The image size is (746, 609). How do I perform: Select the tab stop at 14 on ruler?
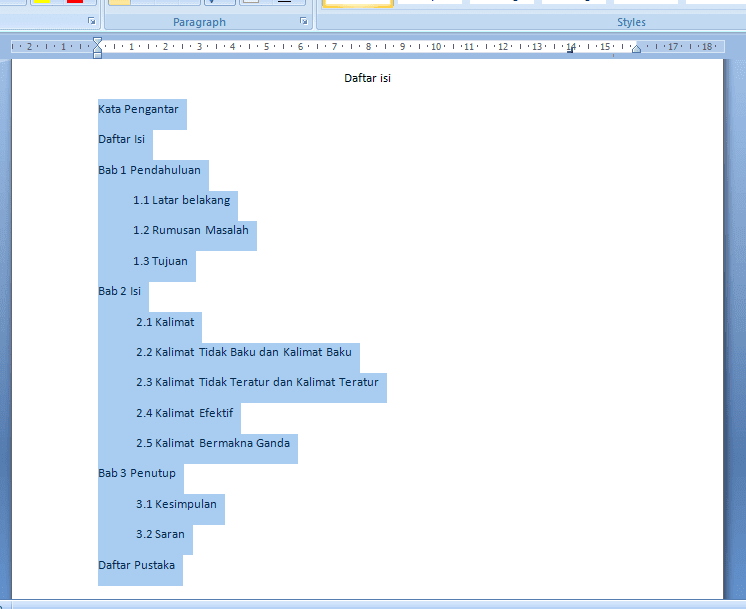coord(570,50)
